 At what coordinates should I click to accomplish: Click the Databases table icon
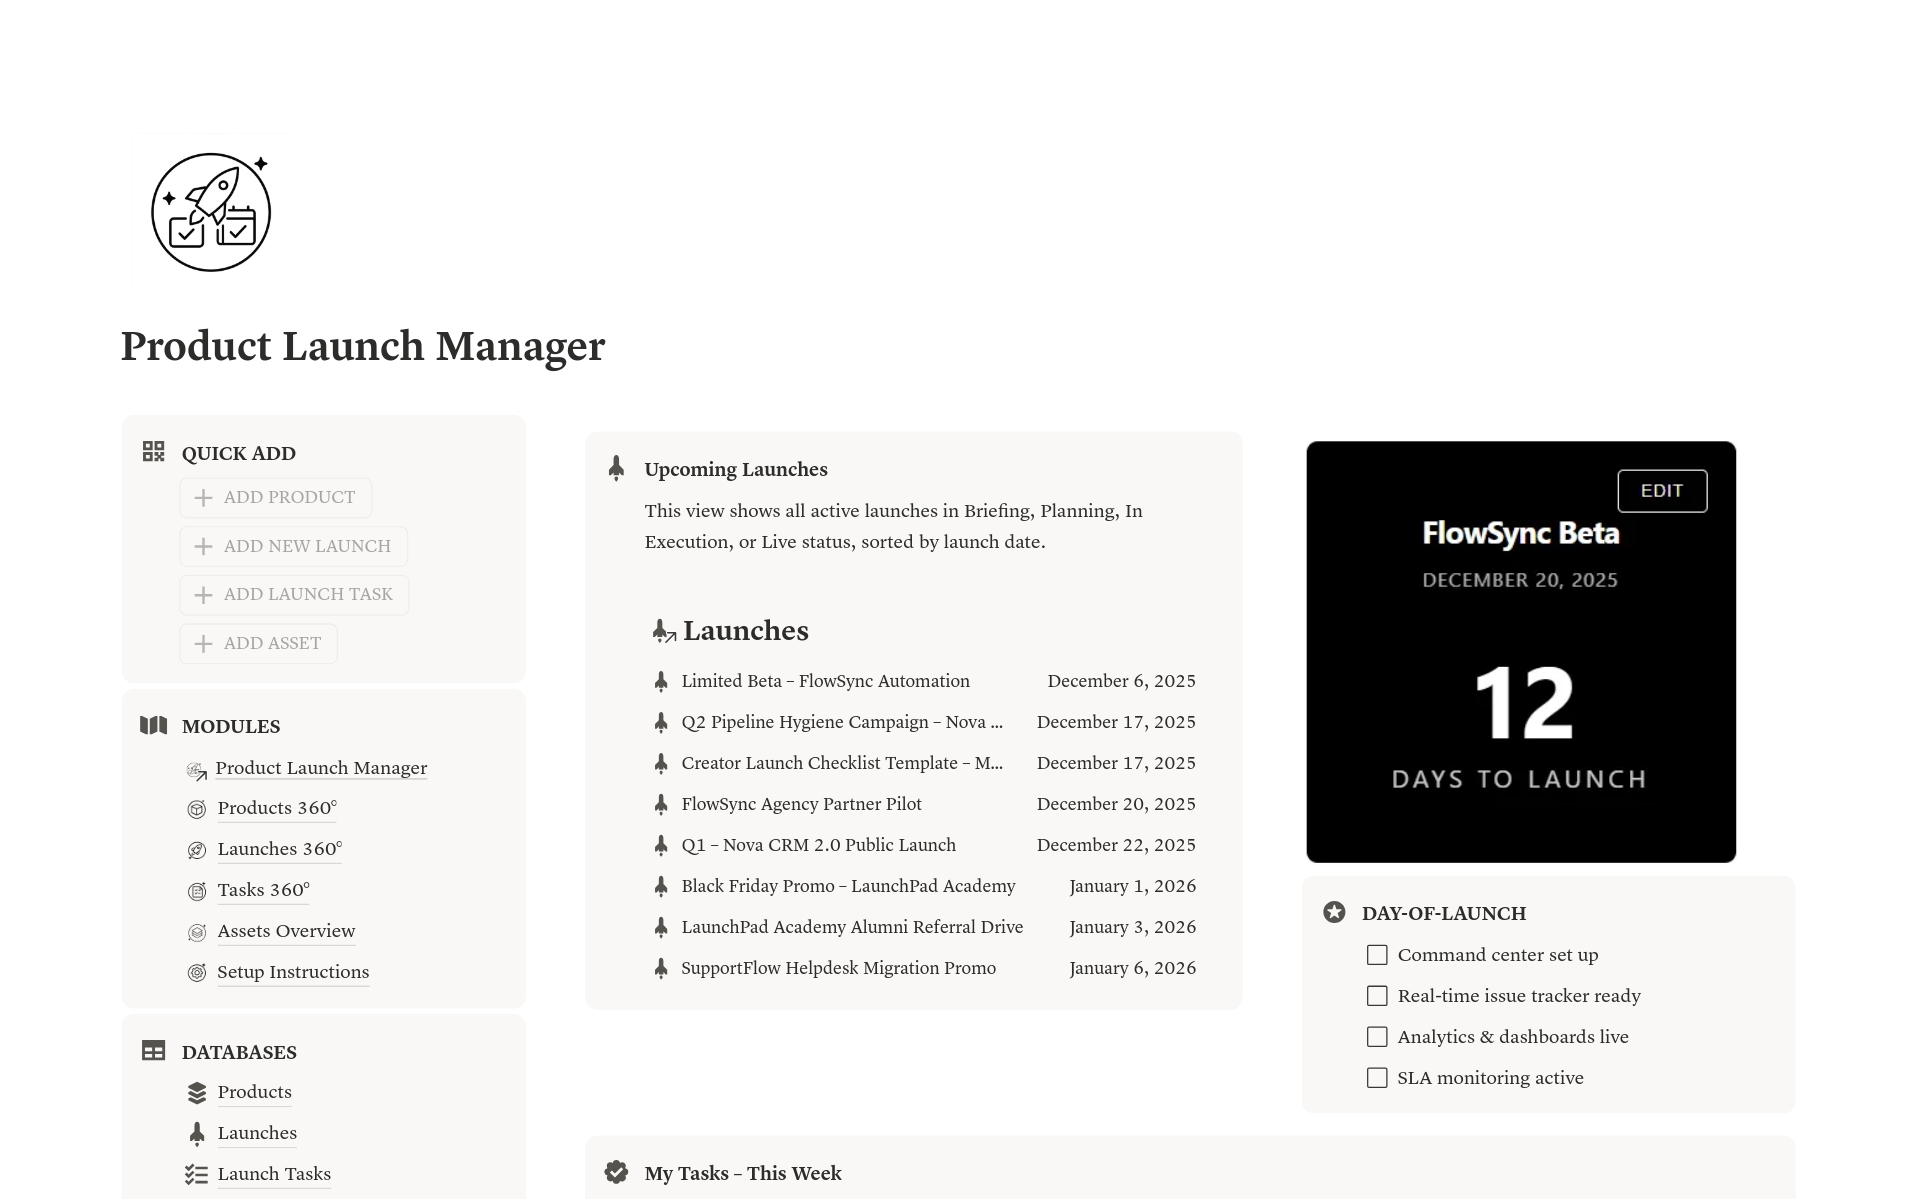click(153, 1051)
